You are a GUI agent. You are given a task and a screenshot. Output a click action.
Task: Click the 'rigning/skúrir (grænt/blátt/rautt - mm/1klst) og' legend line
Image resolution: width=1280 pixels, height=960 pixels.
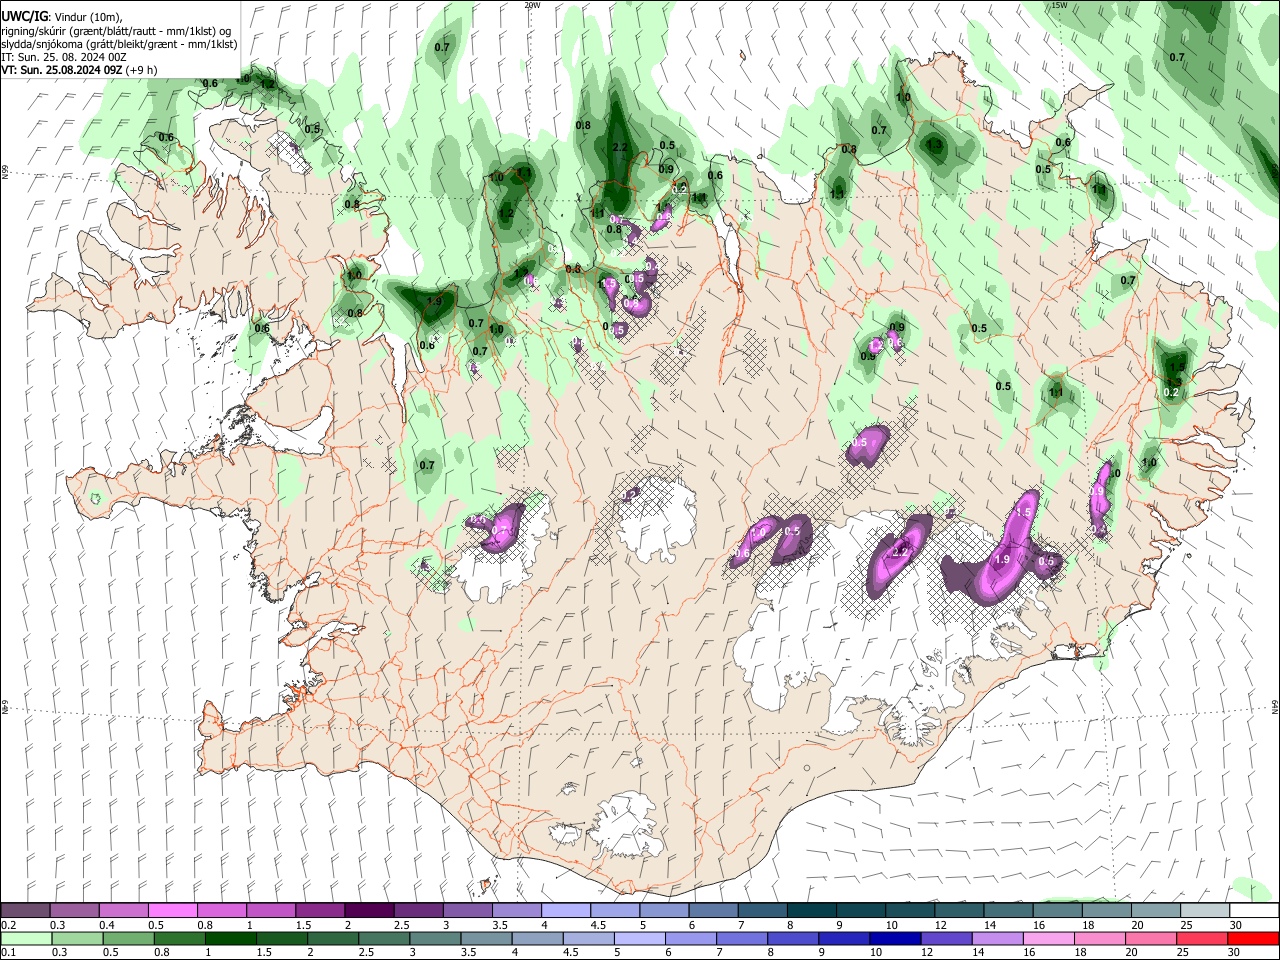[x=116, y=31]
